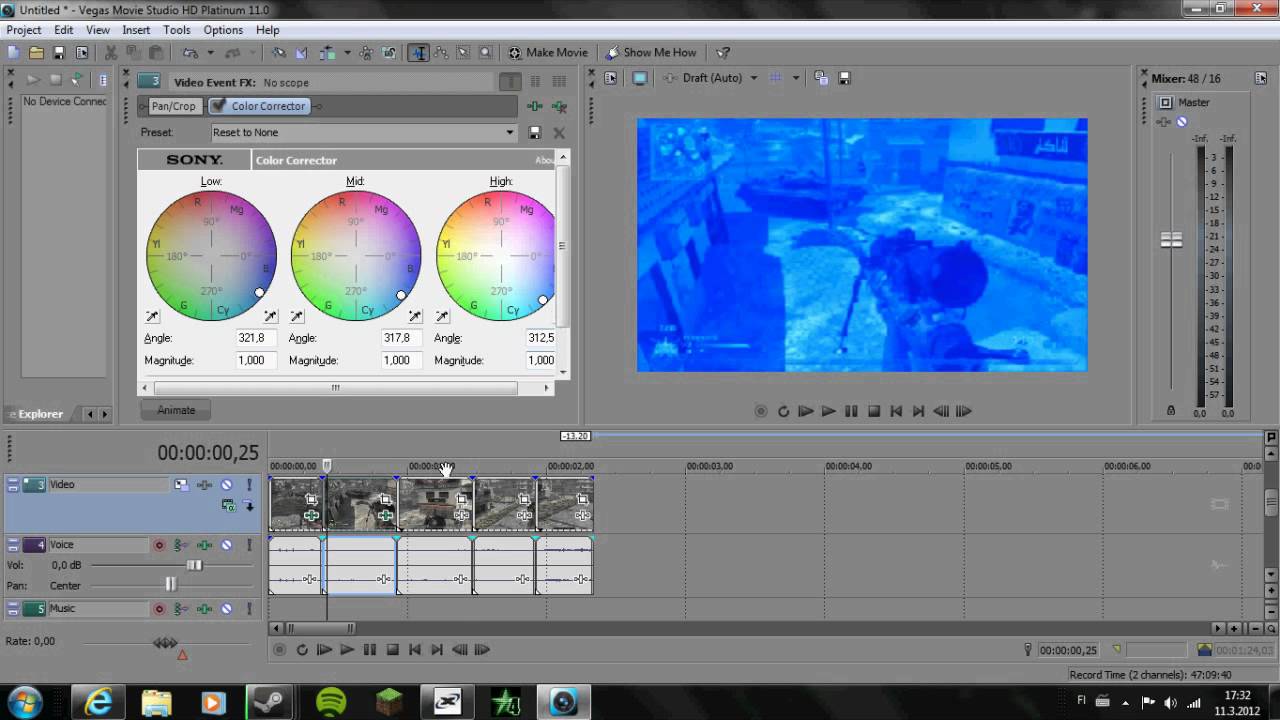Open Show Me How tutorials
Screen dimensions: 1280x720
[651, 52]
